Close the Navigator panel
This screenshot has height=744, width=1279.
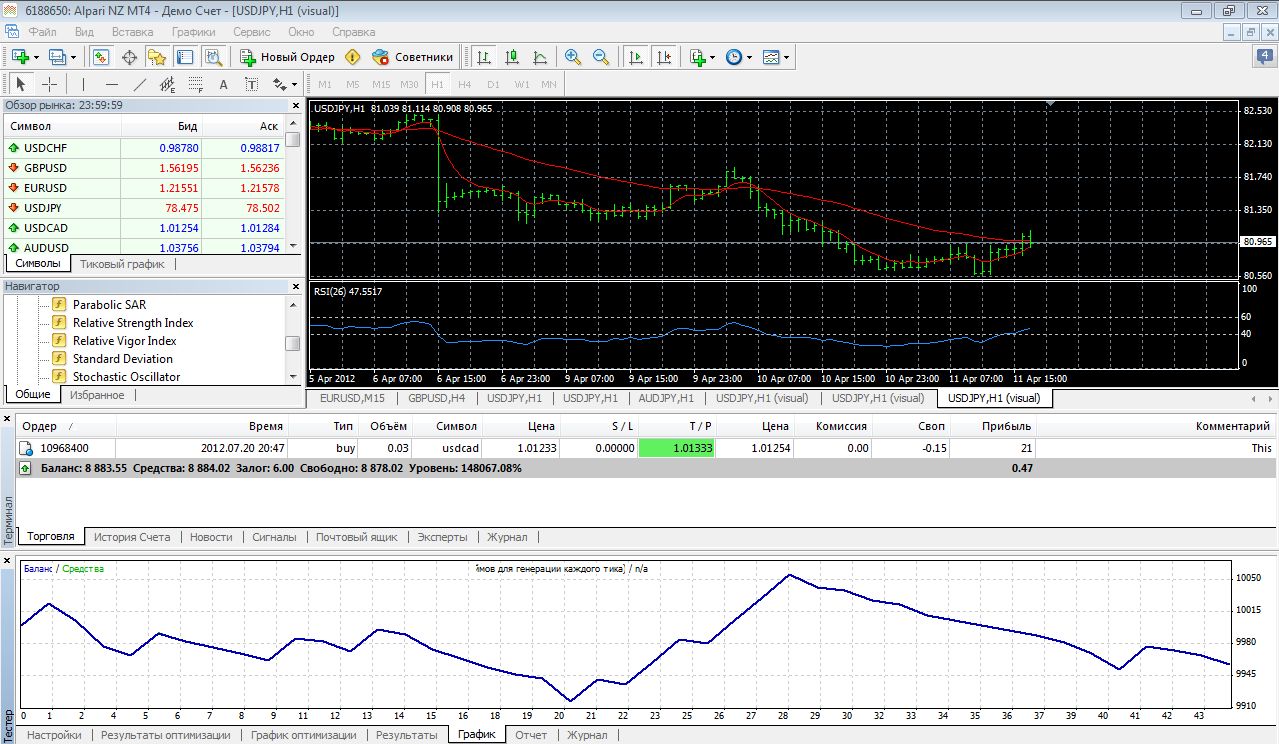pyautogui.click(x=295, y=287)
